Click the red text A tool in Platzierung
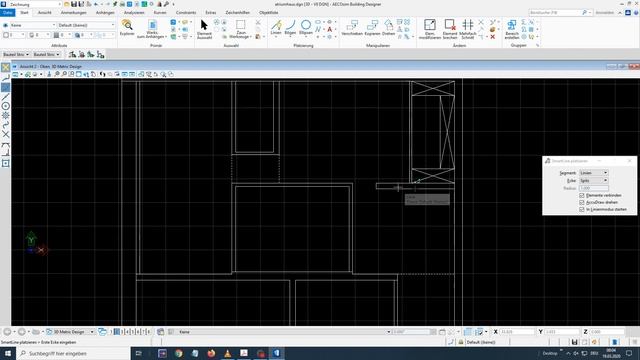Image resolution: width=640 pixels, height=360 pixels. point(329,29)
